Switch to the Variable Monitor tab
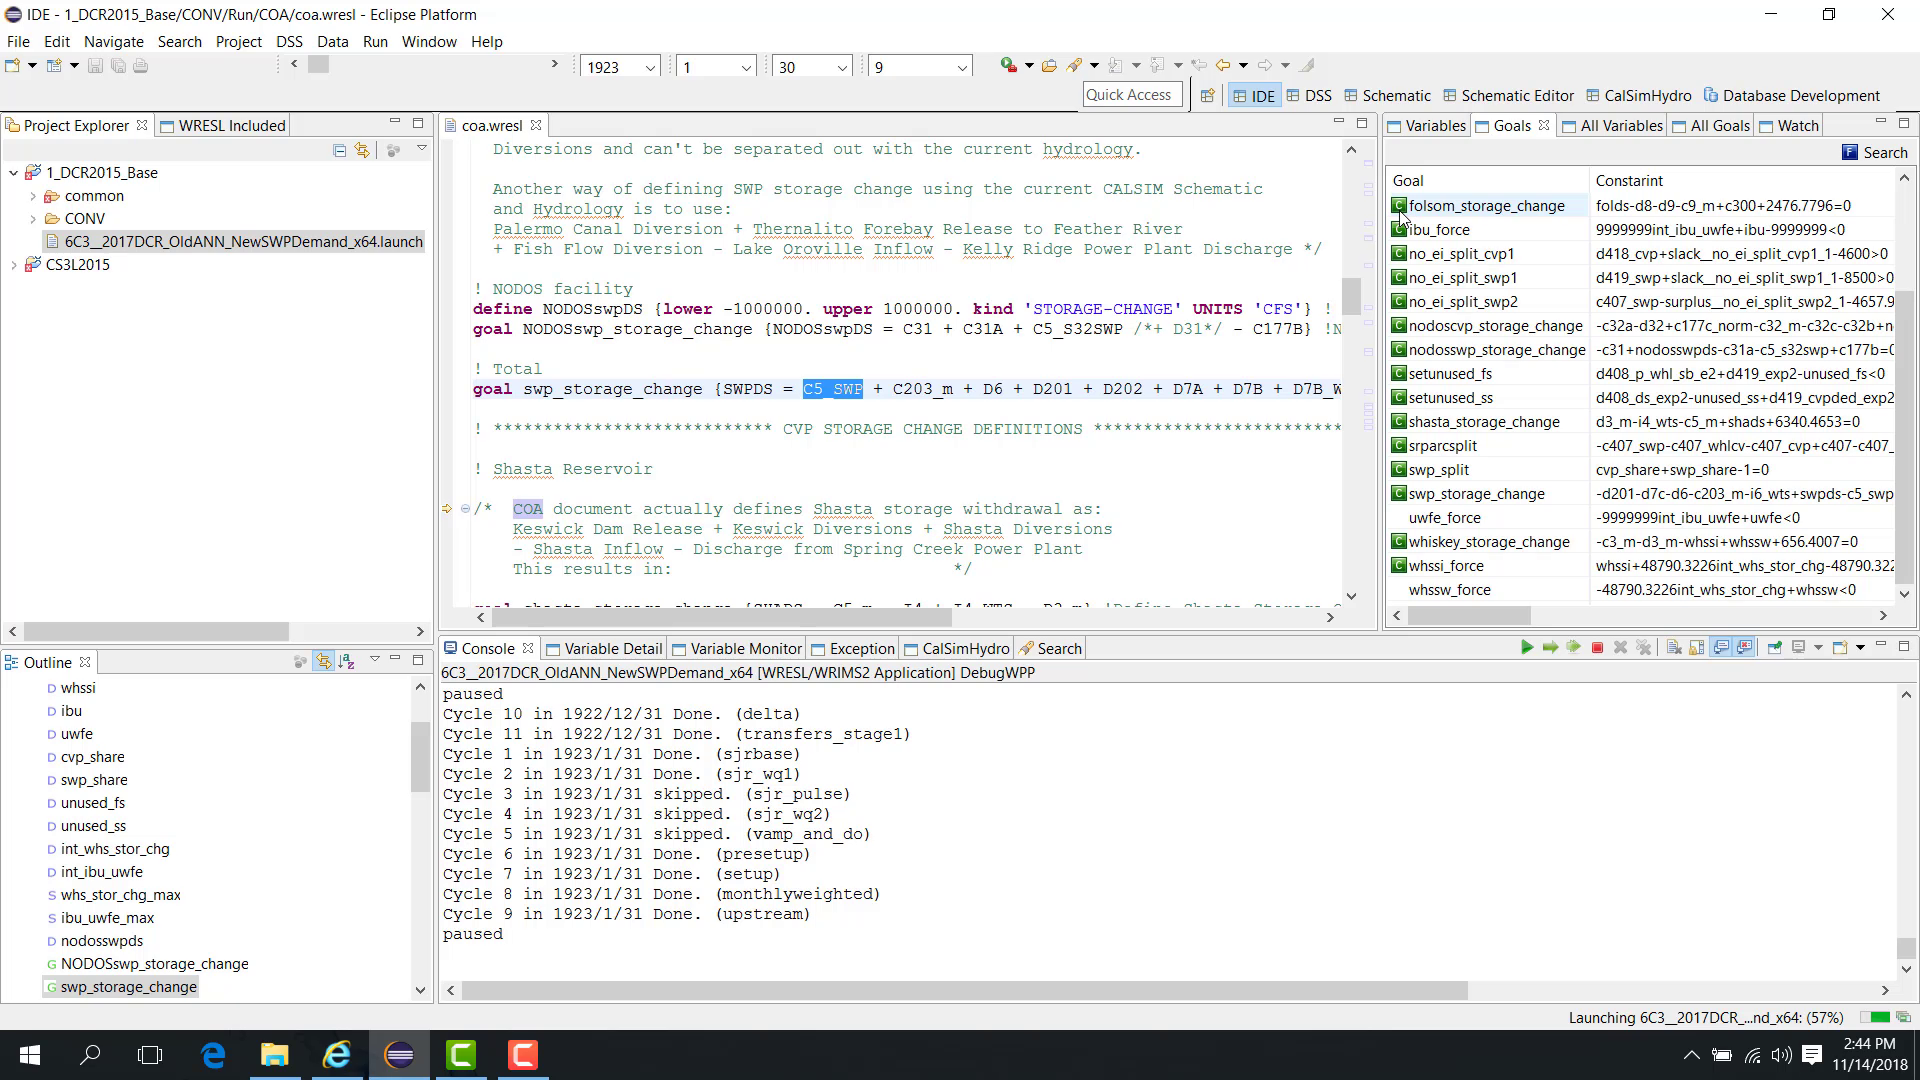Screen dimensions: 1920x1080 click(x=737, y=649)
